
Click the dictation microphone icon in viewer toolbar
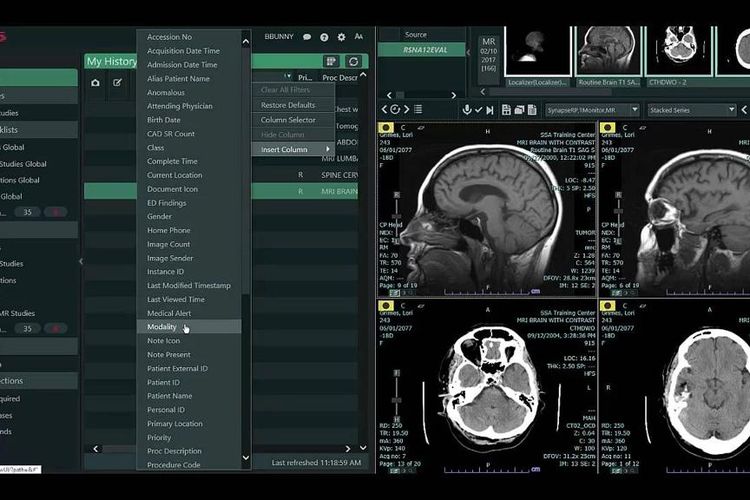(x=466, y=109)
